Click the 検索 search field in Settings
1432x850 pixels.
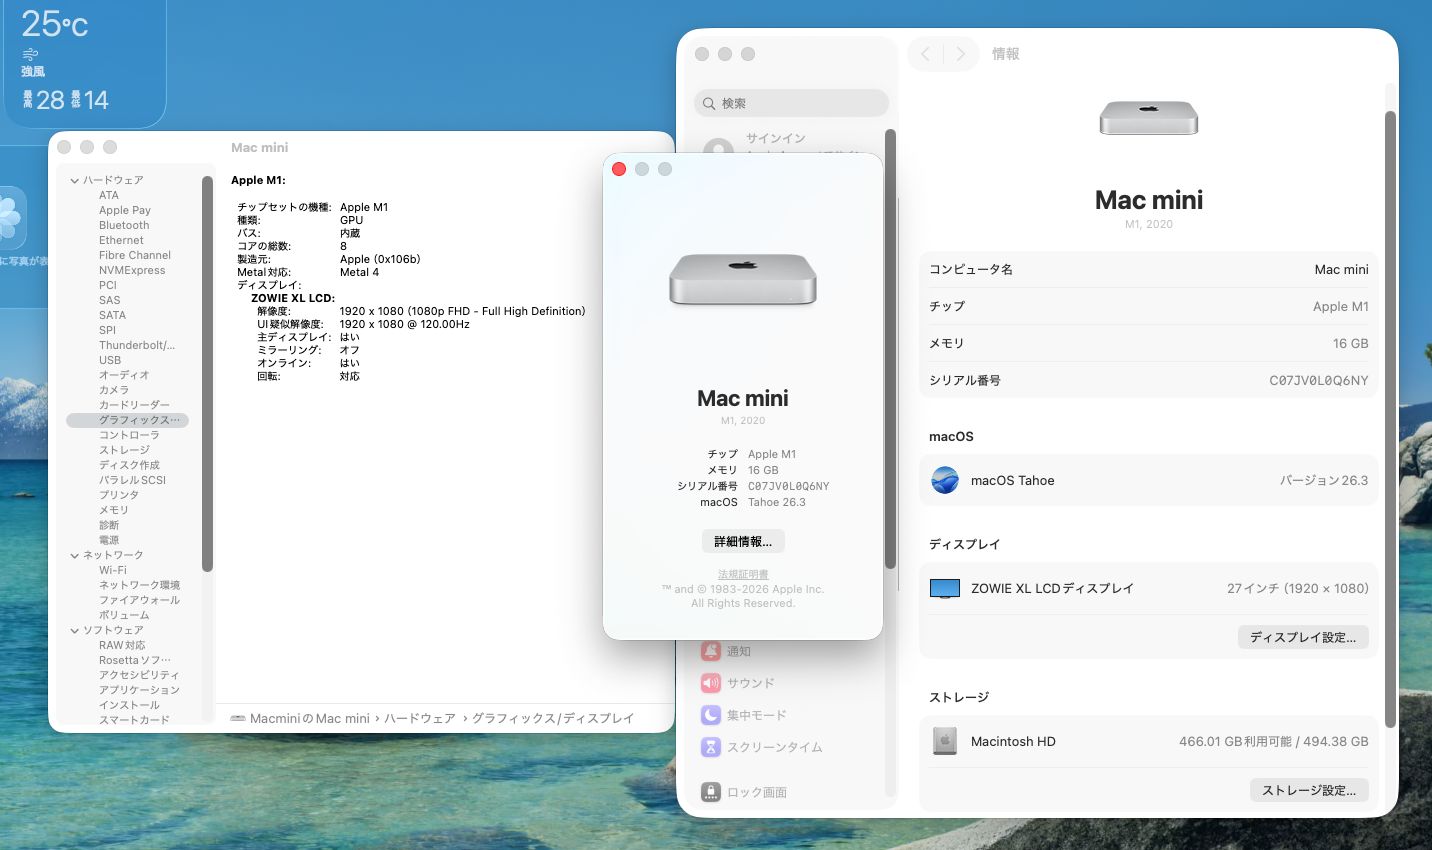coord(791,103)
